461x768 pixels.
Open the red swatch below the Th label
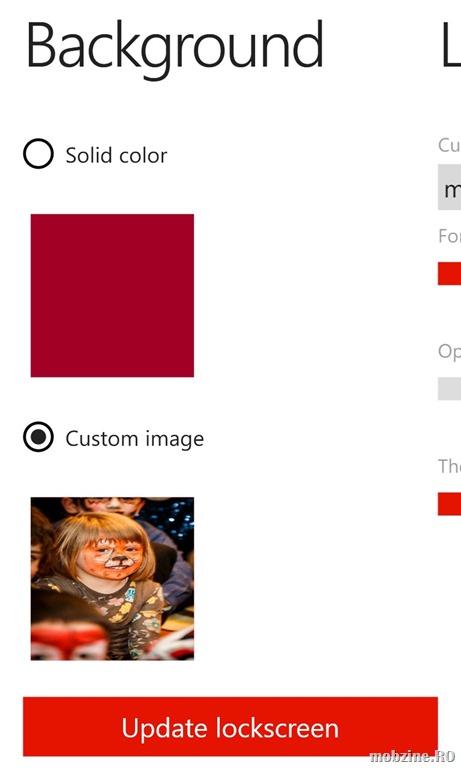(x=449, y=504)
